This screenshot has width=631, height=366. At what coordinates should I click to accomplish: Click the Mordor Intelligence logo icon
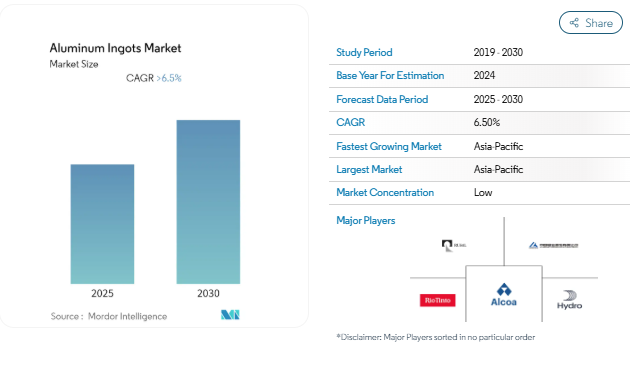point(230,314)
